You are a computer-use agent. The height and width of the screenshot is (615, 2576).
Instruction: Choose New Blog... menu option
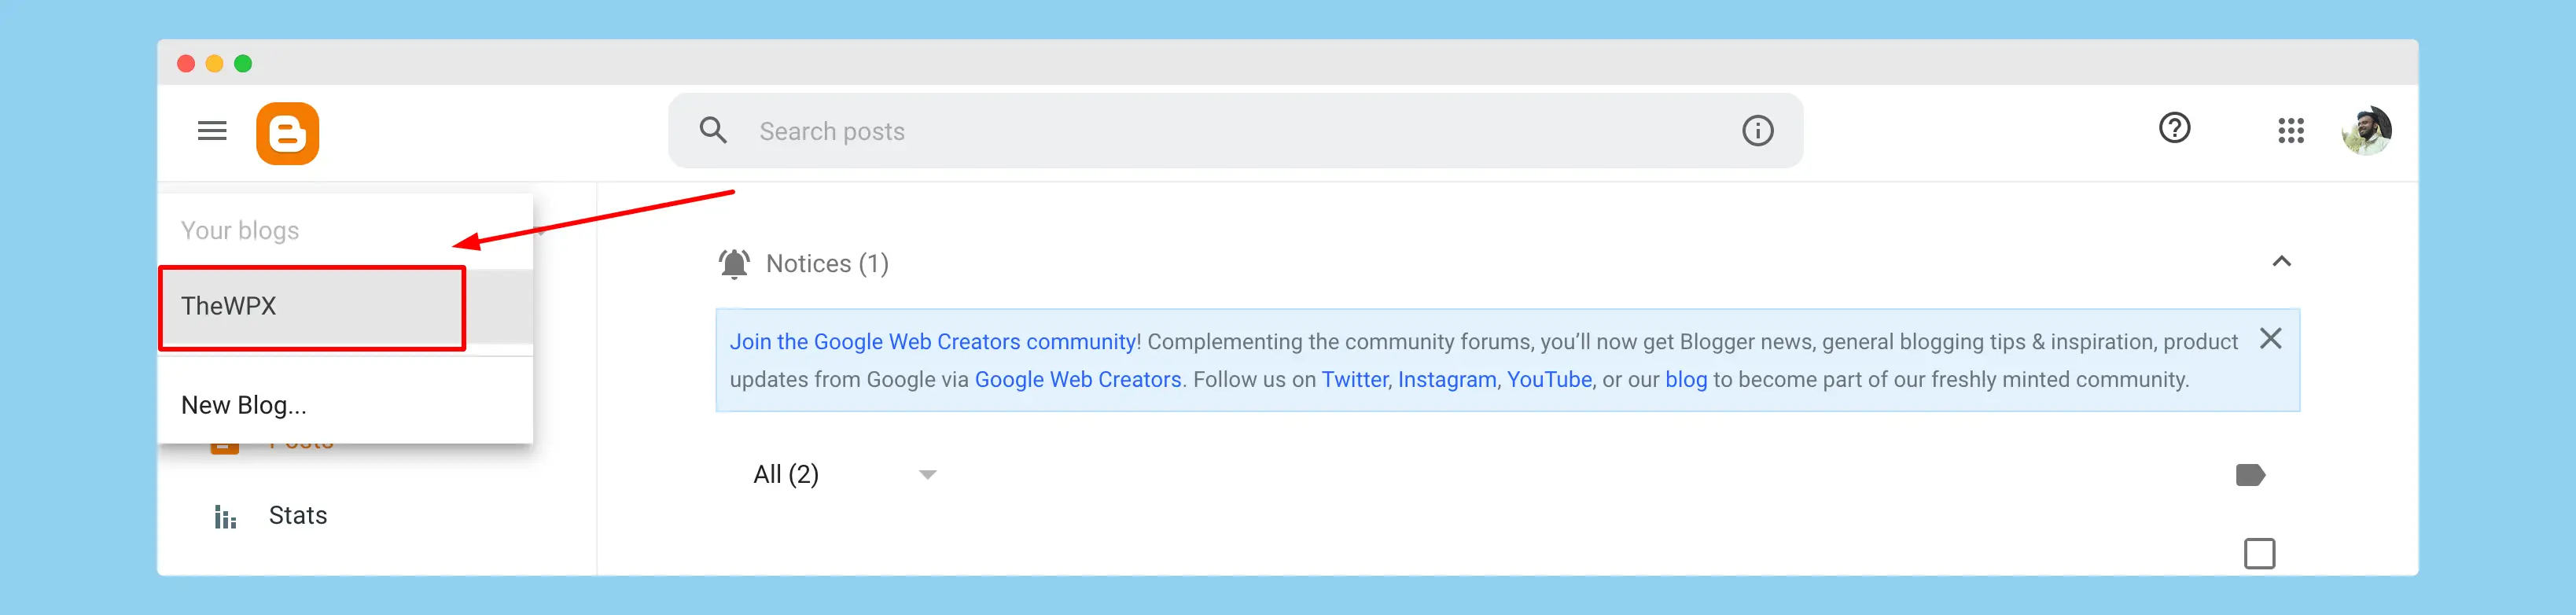coord(244,406)
